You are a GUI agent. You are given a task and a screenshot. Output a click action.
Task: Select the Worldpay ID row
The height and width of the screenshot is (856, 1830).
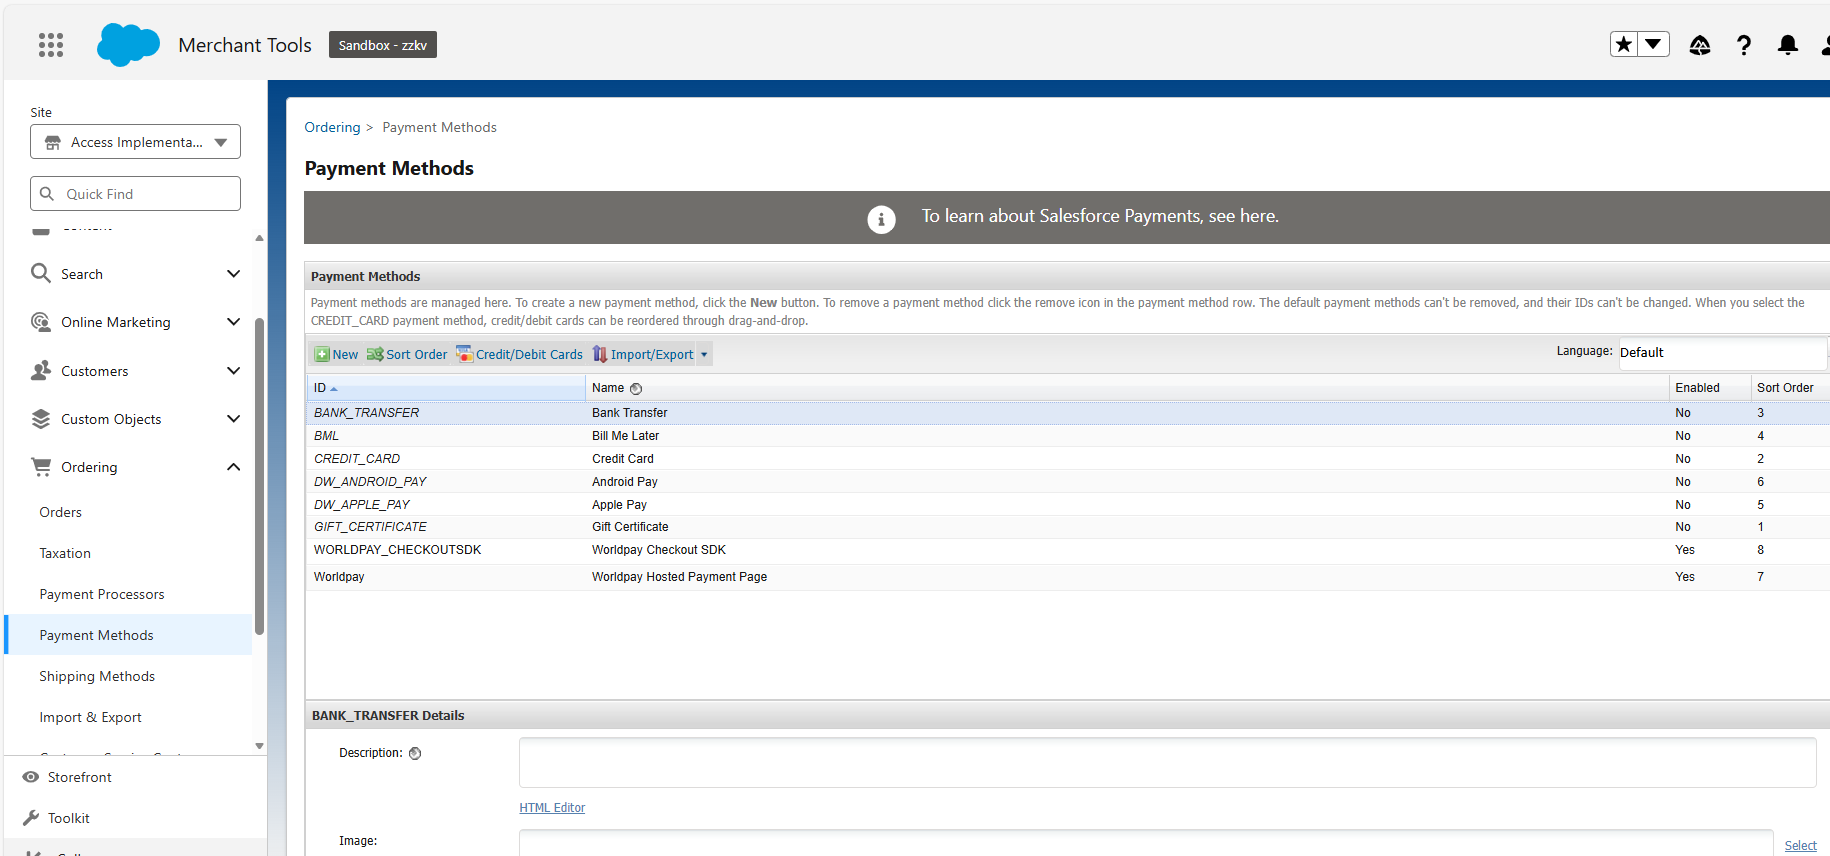point(1068,577)
